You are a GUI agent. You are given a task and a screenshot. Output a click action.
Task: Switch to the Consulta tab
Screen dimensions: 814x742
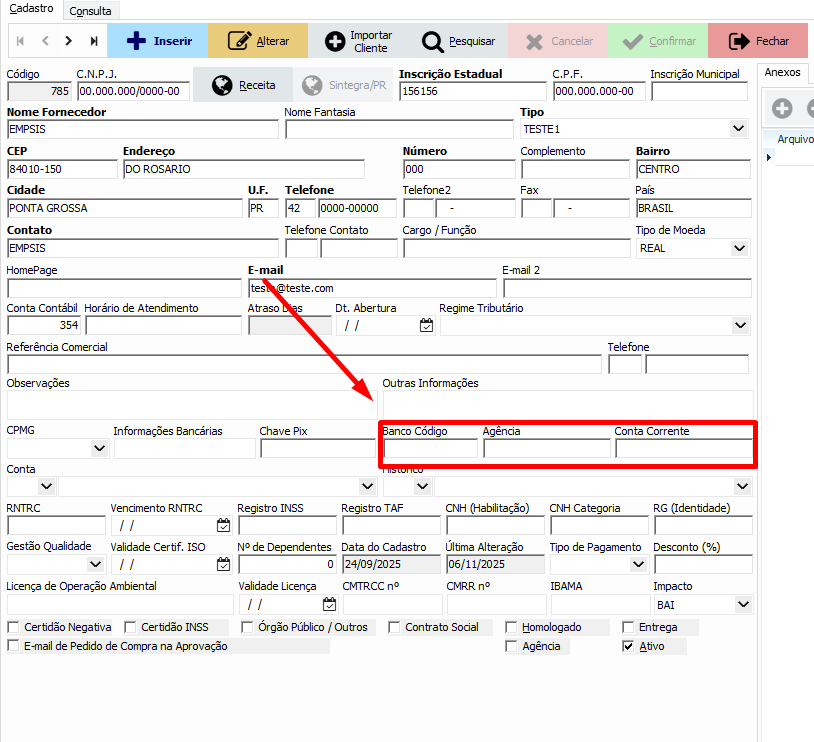point(90,10)
